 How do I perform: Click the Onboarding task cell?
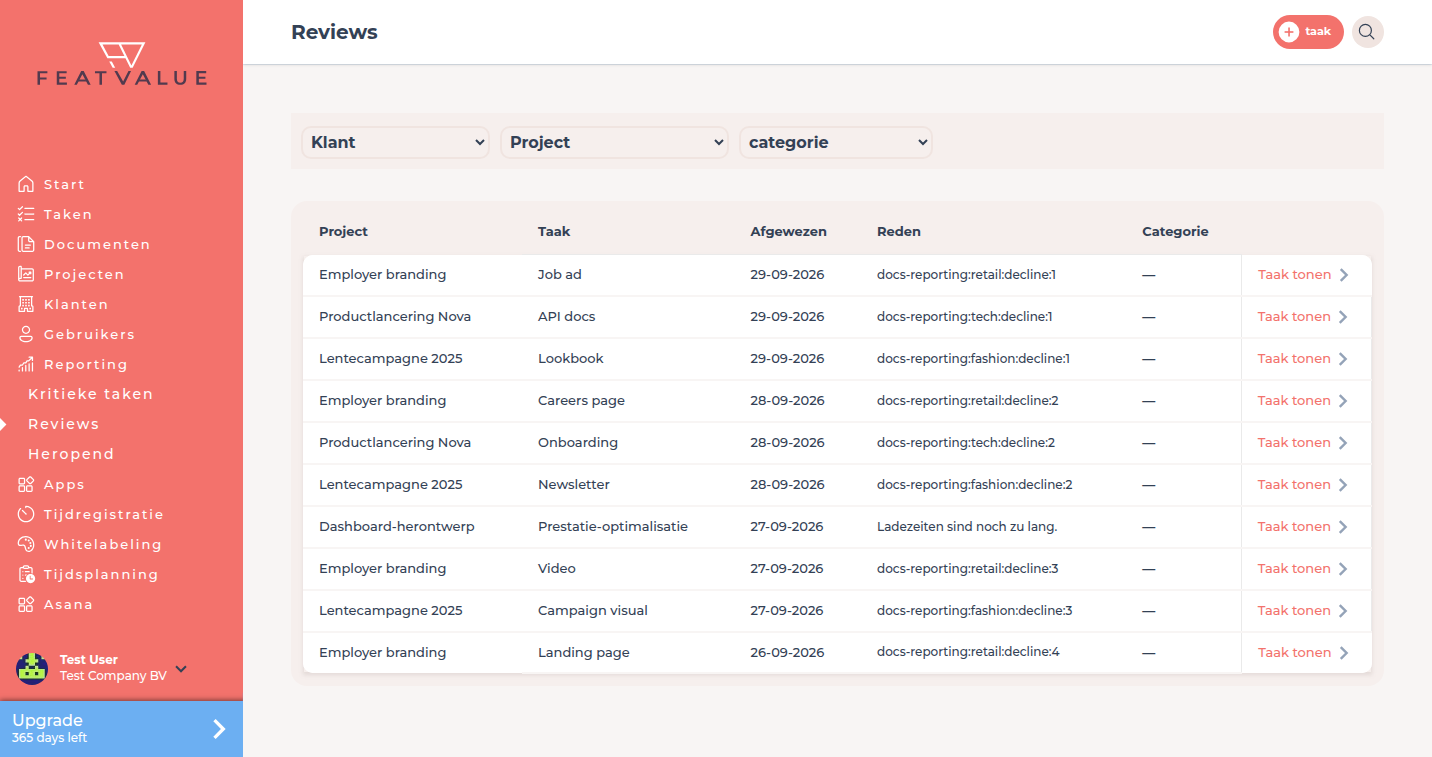point(578,443)
